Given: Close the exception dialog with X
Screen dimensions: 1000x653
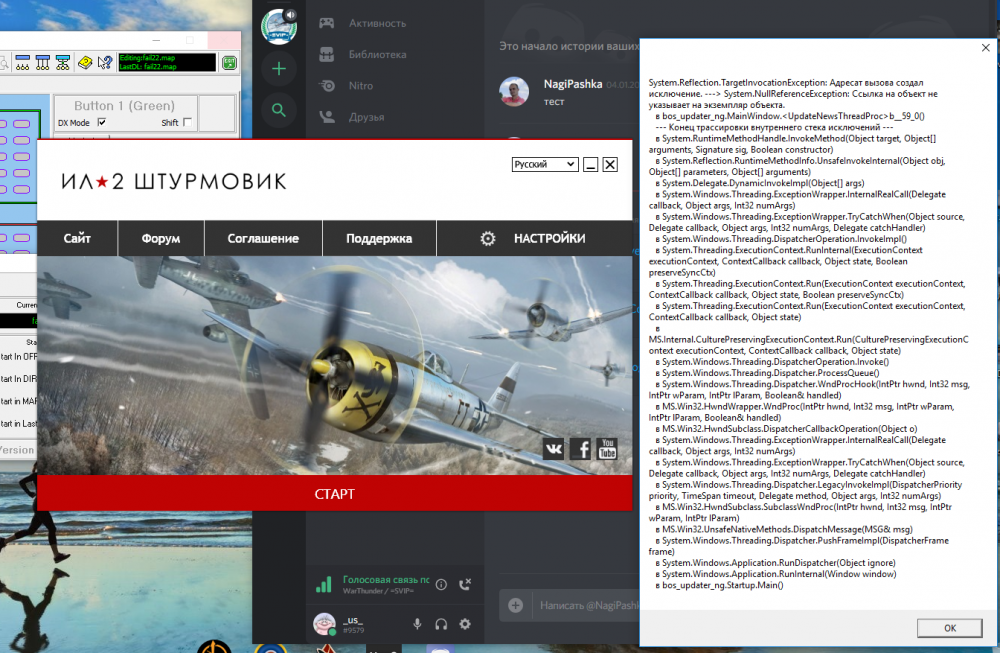Looking at the screenshot, I should tap(985, 48).
